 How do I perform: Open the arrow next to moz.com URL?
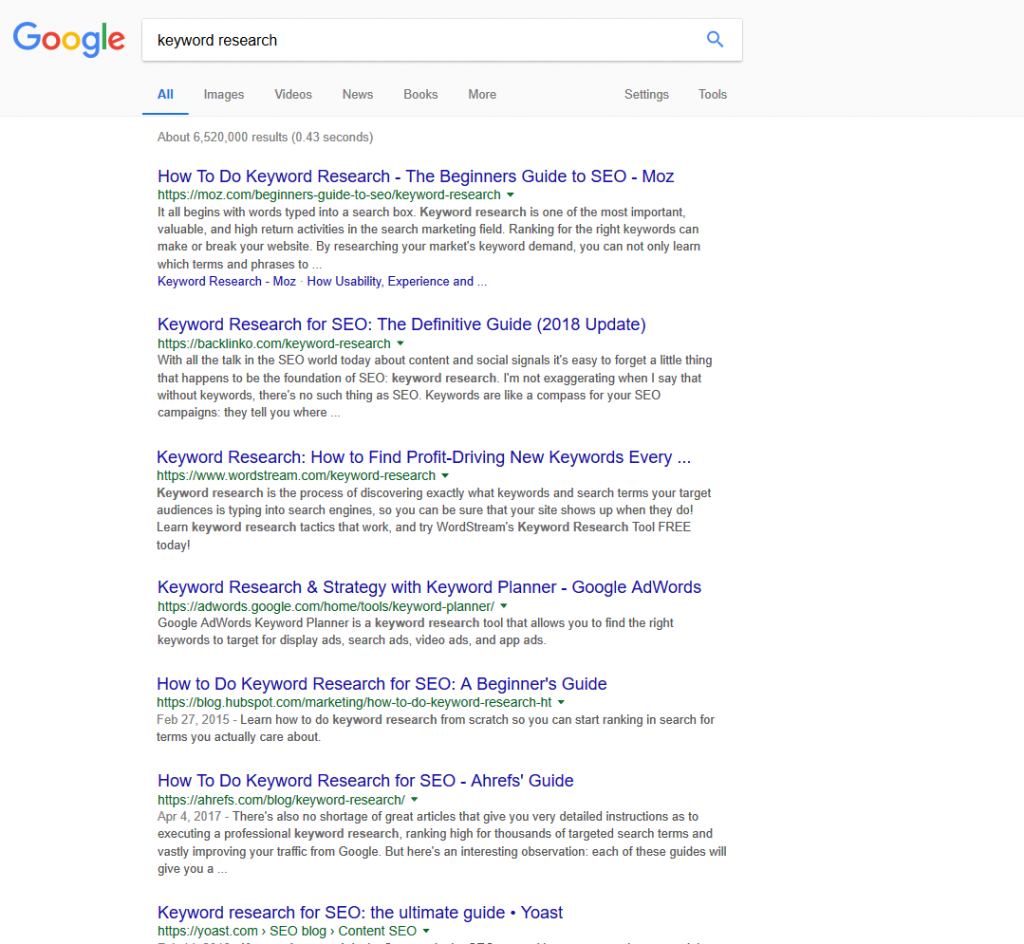pos(511,195)
